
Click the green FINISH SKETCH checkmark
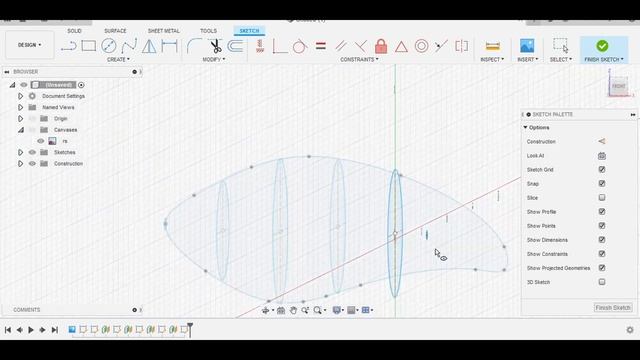tap(602, 46)
